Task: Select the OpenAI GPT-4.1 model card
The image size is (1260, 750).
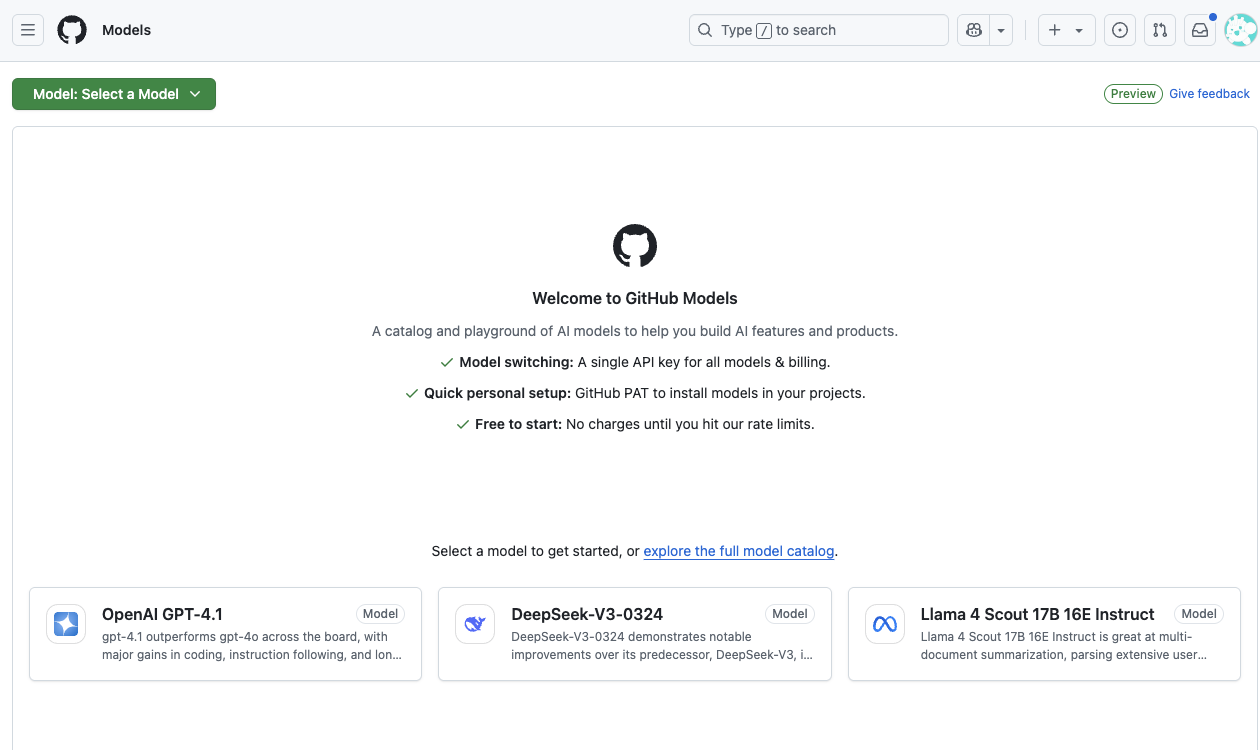Action: tap(225, 634)
